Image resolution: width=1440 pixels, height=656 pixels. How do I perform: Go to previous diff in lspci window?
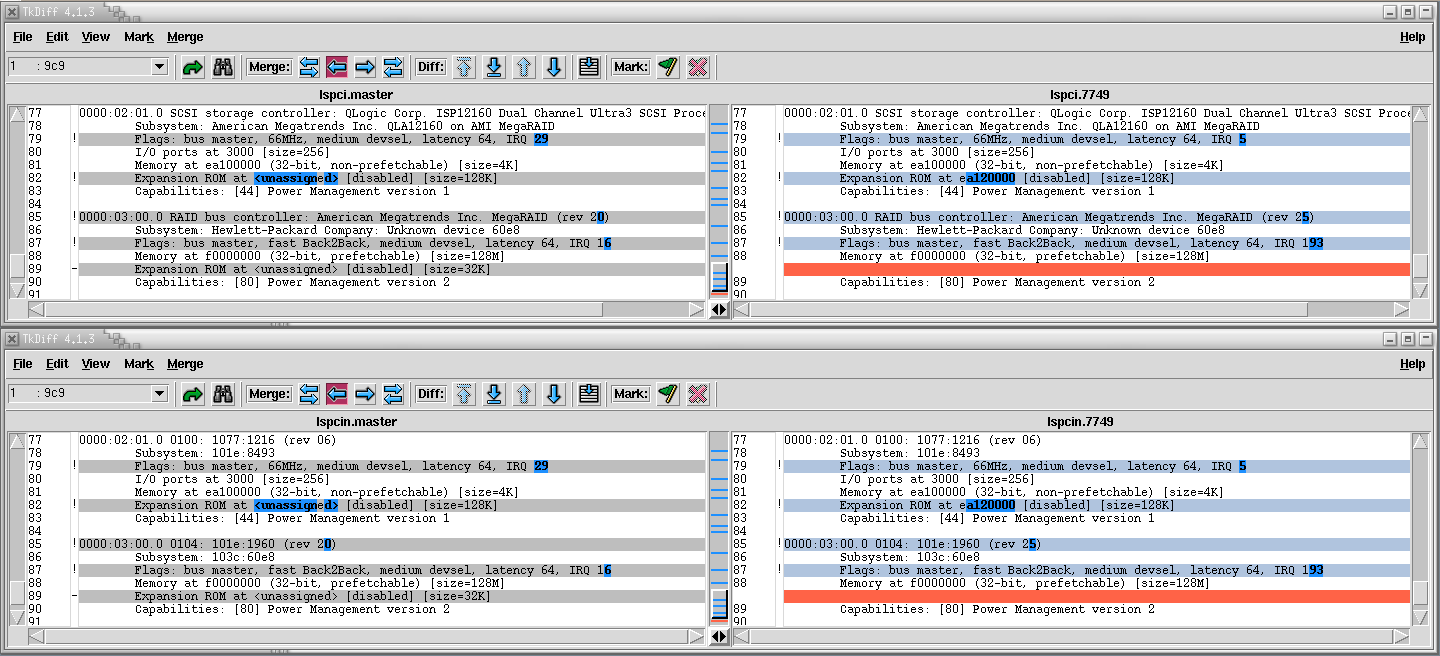coord(524,67)
